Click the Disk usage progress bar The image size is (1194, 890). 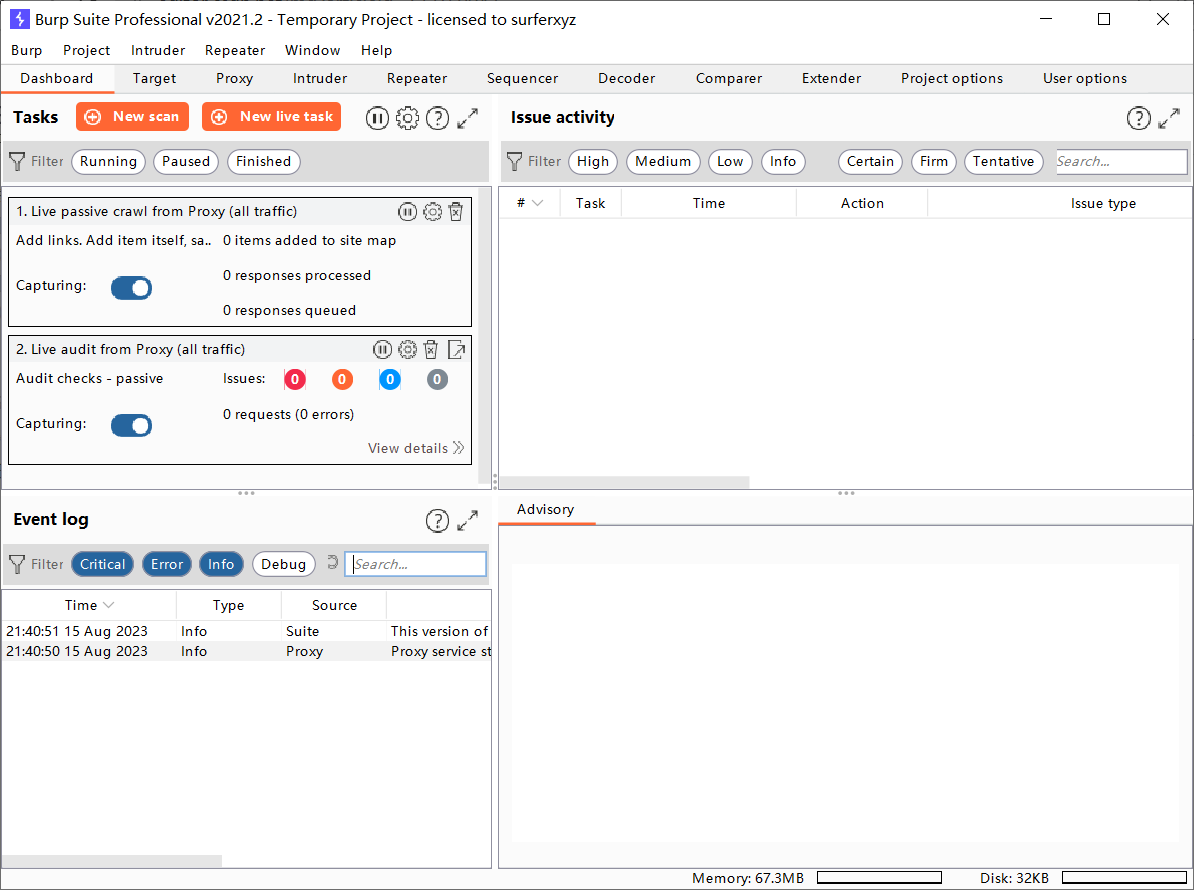pyautogui.click(x=1124, y=878)
